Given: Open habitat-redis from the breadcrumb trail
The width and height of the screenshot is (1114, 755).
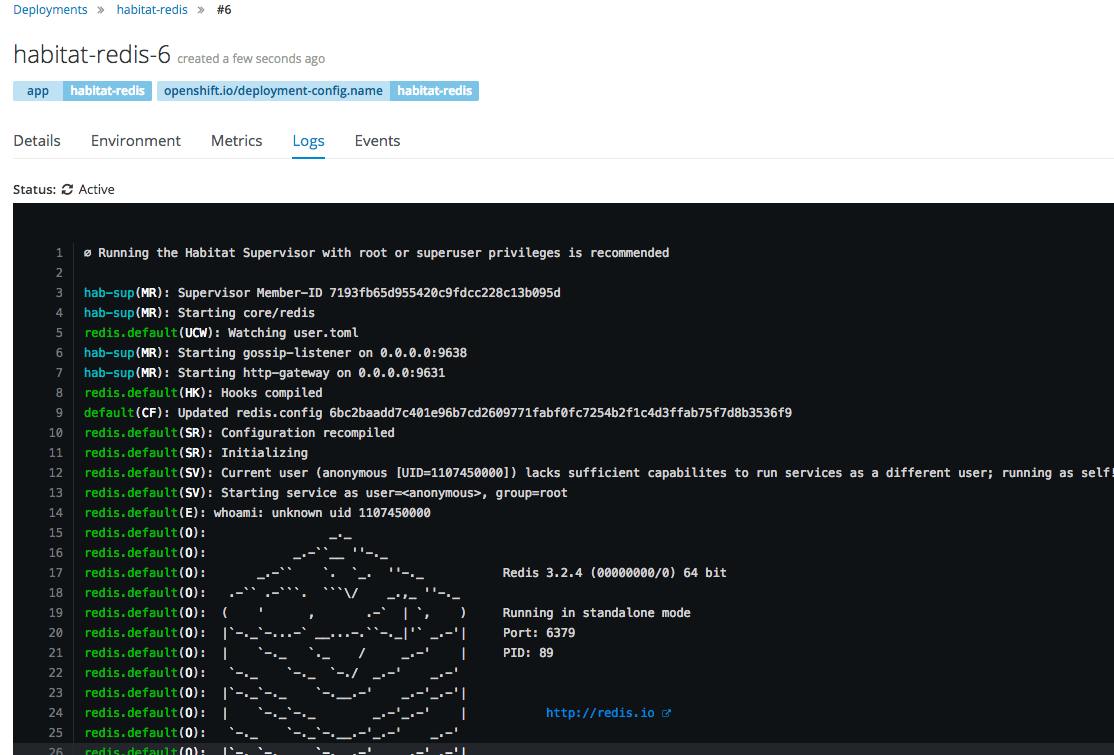Looking at the screenshot, I should [x=151, y=9].
